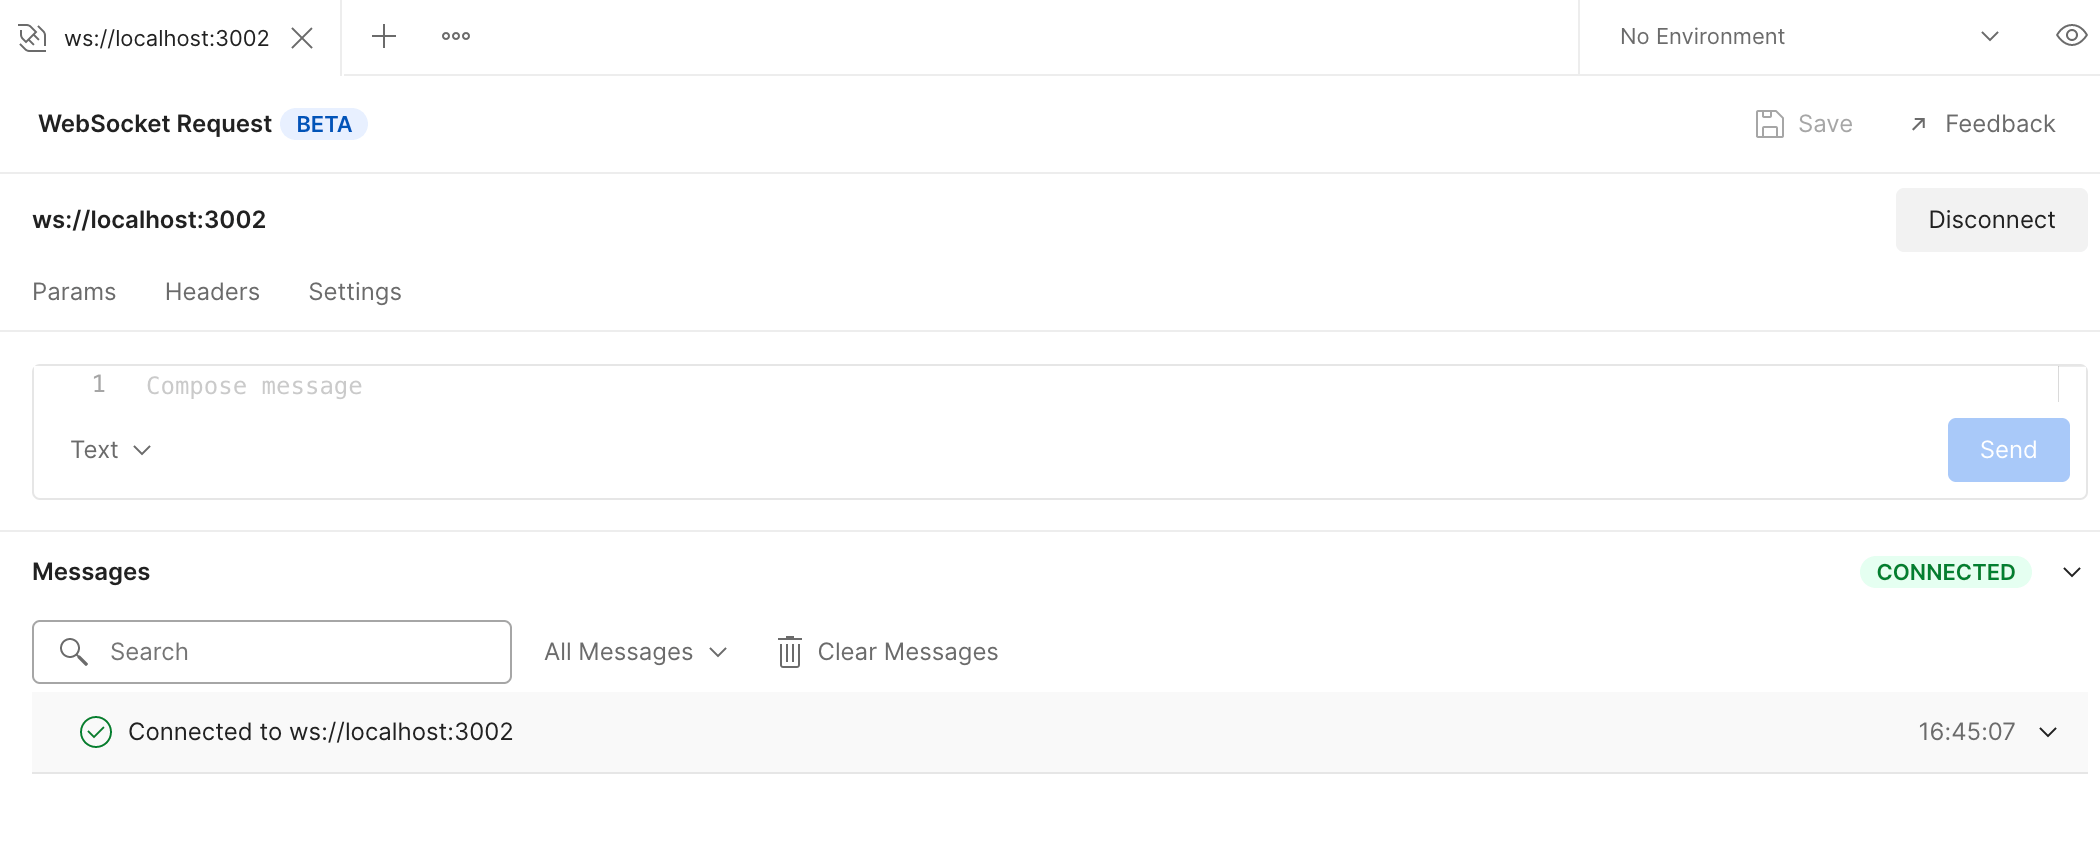Close the ws://localhost:3002 tab
The height and width of the screenshot is (852, 2100).
point(302,38)
